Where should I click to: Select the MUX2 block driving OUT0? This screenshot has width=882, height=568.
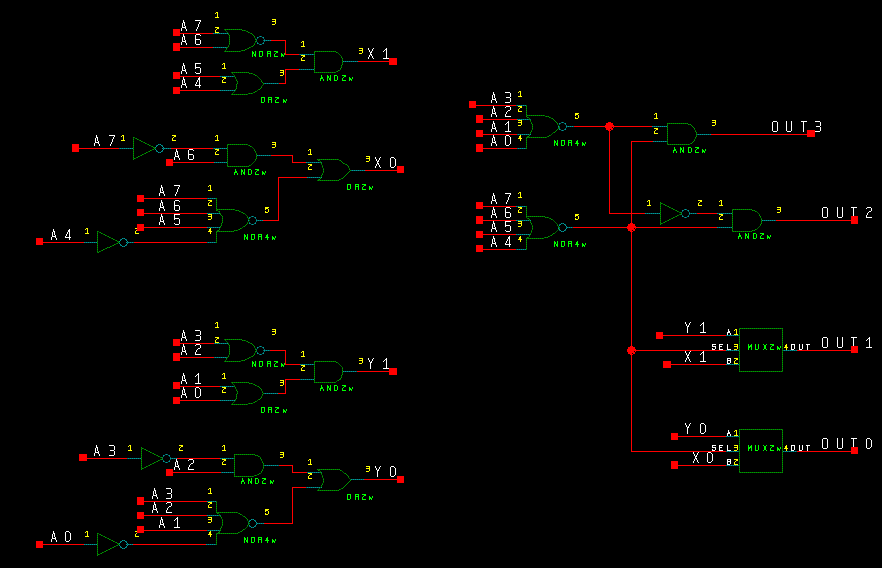(x=761, y=451)
